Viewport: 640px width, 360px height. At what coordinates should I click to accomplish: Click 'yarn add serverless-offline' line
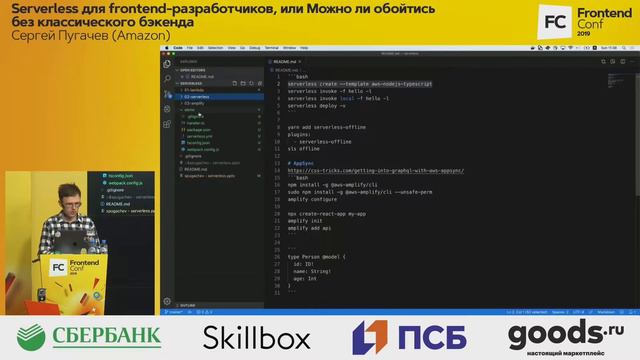pyautogui.click(x=327, y=127)
